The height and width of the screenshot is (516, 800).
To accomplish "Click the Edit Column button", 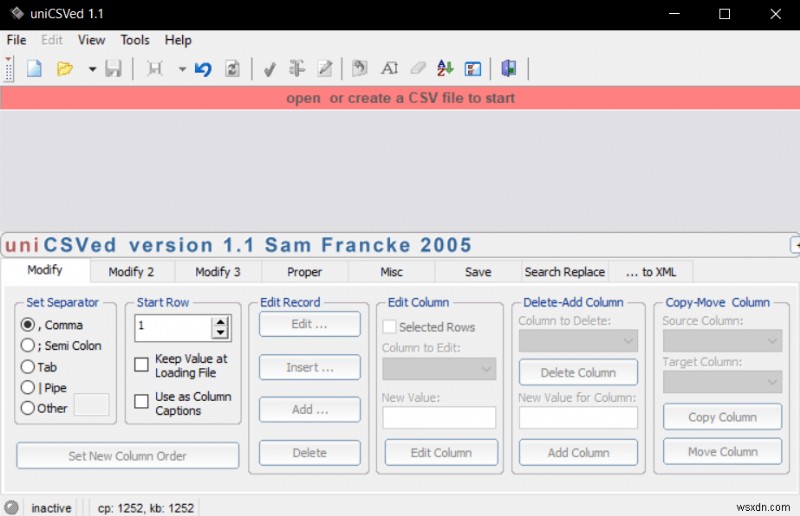I will click(441, 453).
